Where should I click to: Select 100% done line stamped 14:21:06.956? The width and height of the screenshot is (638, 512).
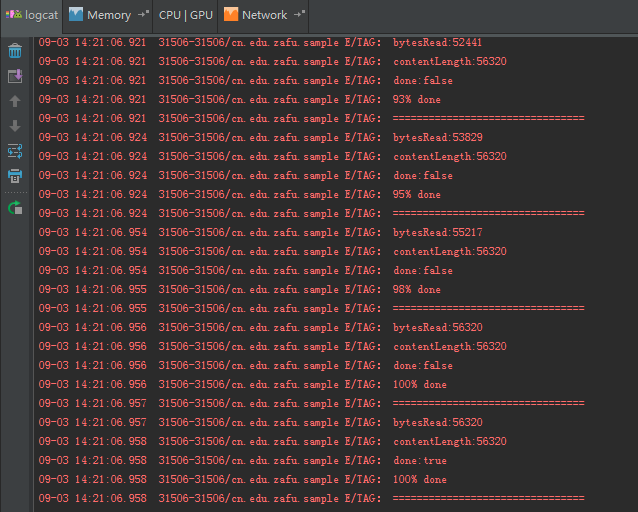(x=243, y=384)
